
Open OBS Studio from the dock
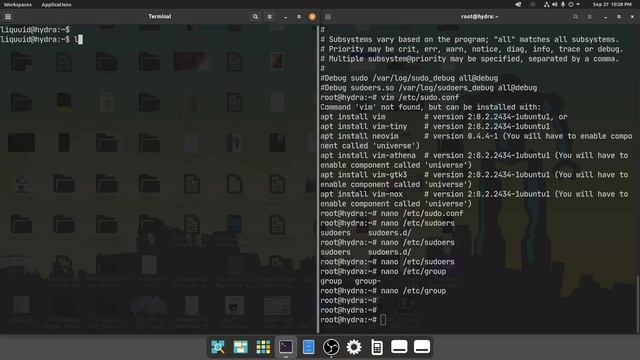point(331,347)
